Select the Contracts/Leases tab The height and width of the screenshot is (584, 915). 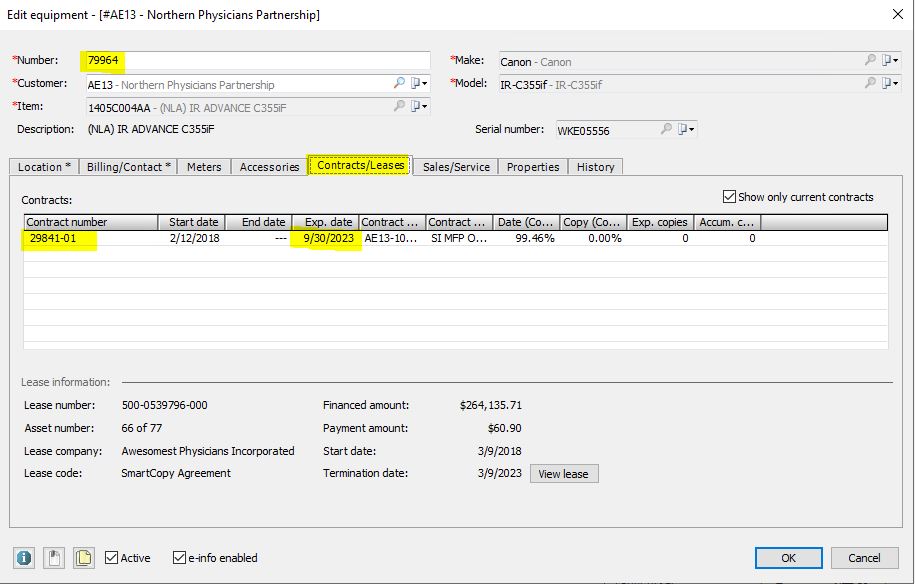[x=361, y=165]
